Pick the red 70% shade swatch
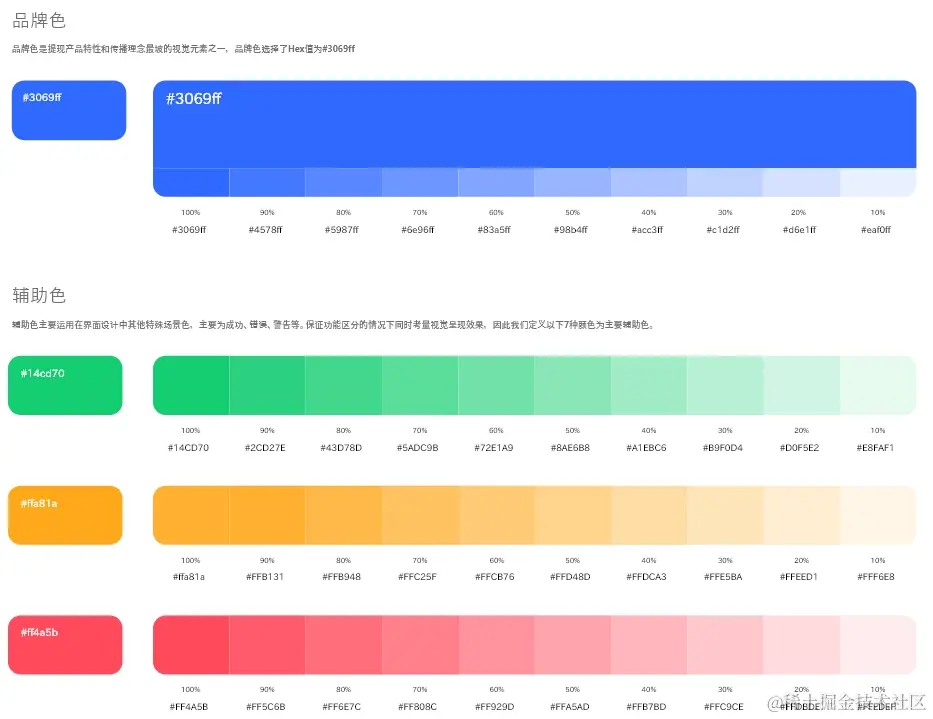This screenshot has width=933, height=719. 420,645
